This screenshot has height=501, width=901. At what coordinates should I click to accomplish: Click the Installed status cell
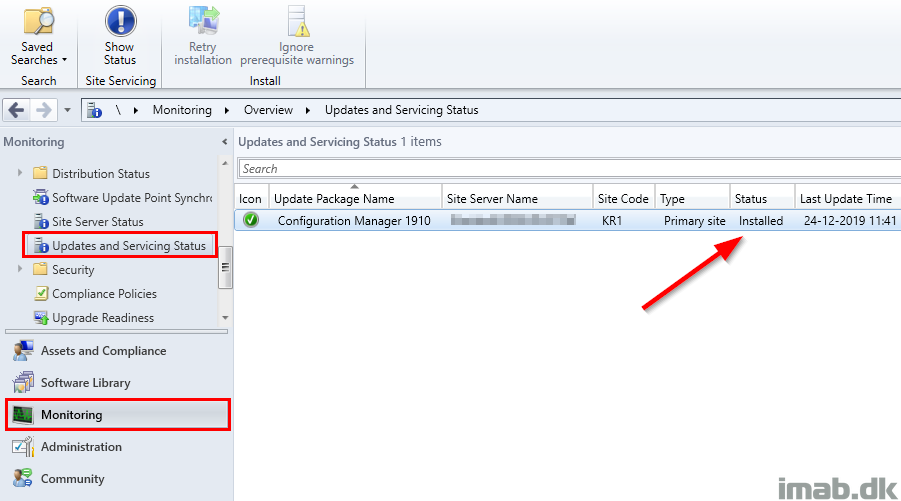pos(761,221)
